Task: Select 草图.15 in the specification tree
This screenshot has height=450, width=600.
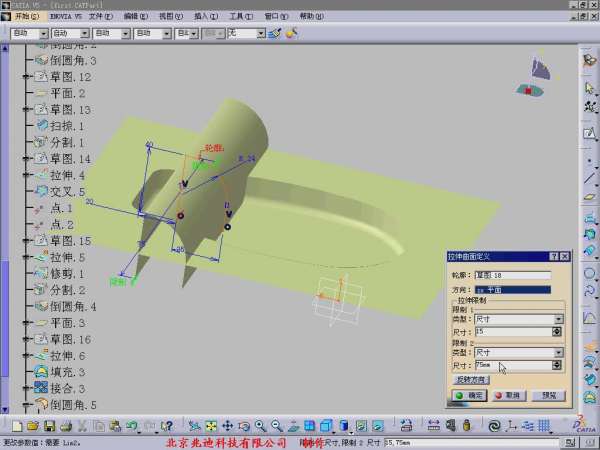Action: click(x=70, y=241)
